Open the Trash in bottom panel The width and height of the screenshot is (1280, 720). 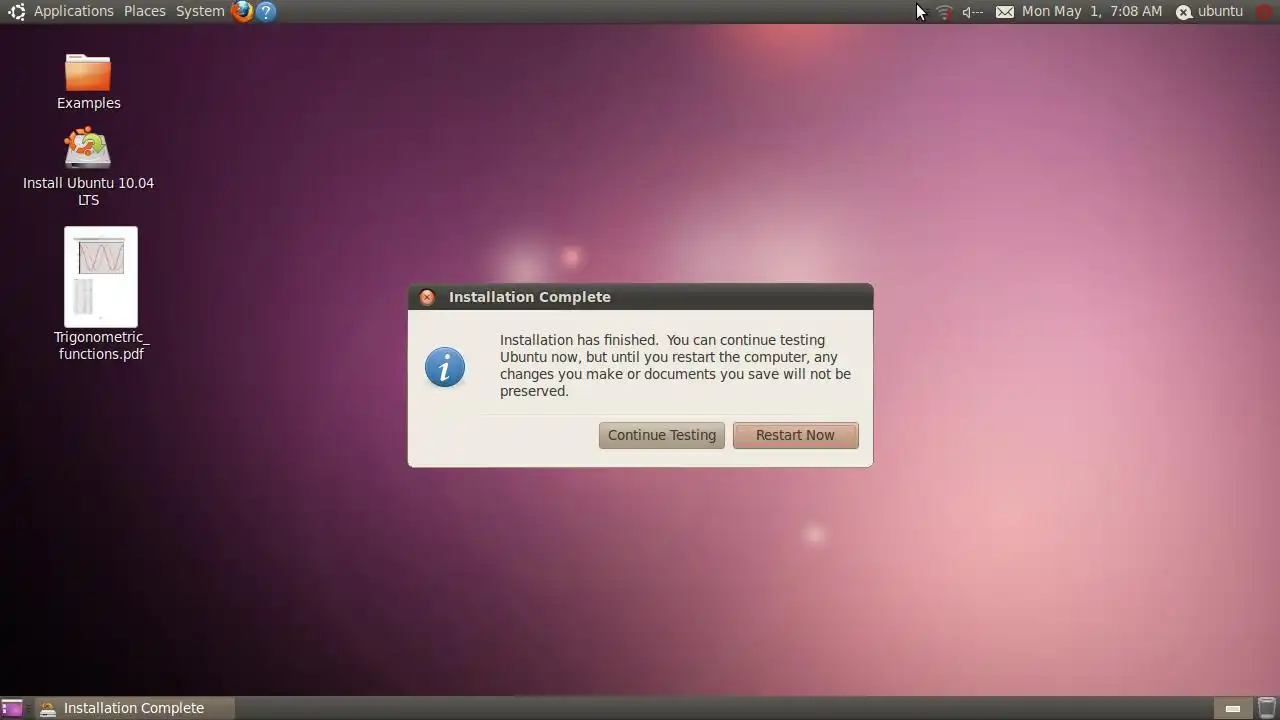coord(1265,708)
